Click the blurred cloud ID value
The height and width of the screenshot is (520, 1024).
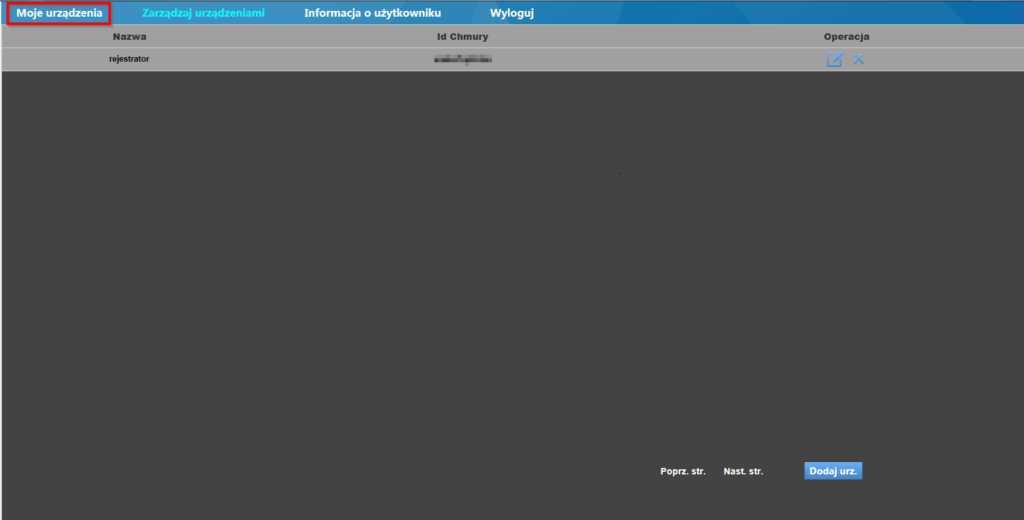(x=463, y=60)
